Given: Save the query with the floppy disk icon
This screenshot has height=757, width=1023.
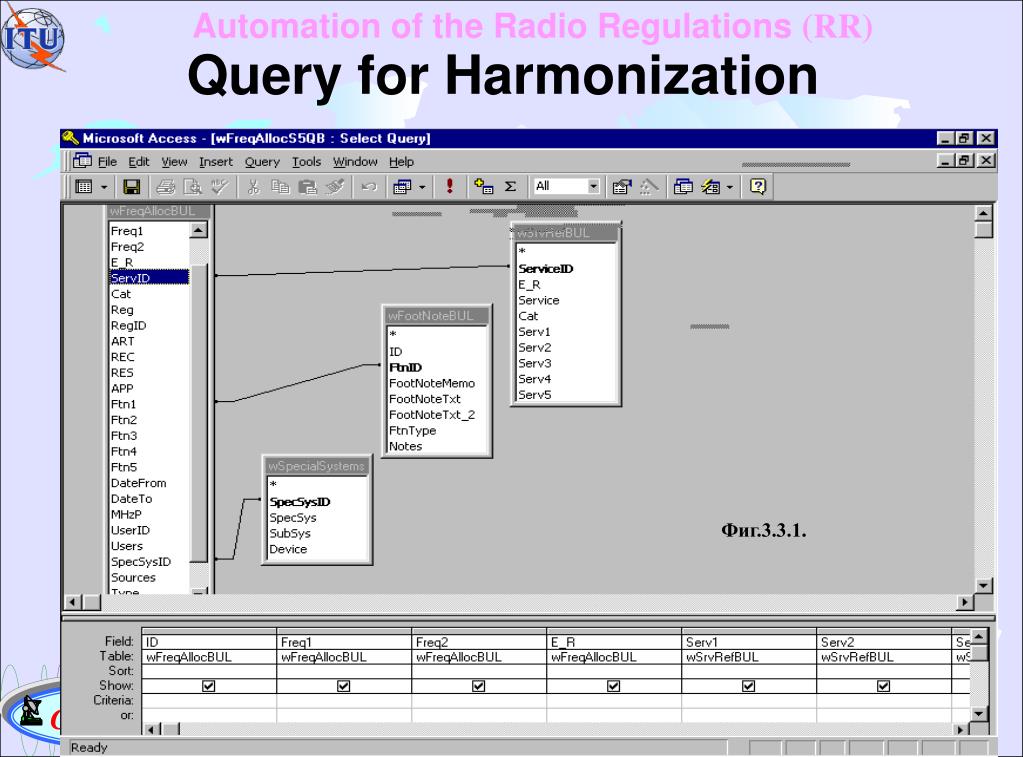Looking at the screenshot, I should tap(132, 187).
